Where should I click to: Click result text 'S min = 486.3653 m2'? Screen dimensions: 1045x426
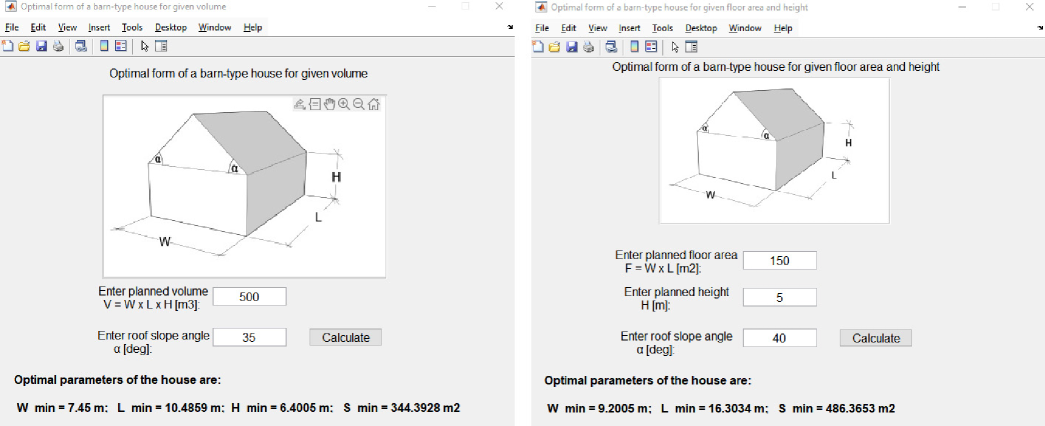(836, 408)
